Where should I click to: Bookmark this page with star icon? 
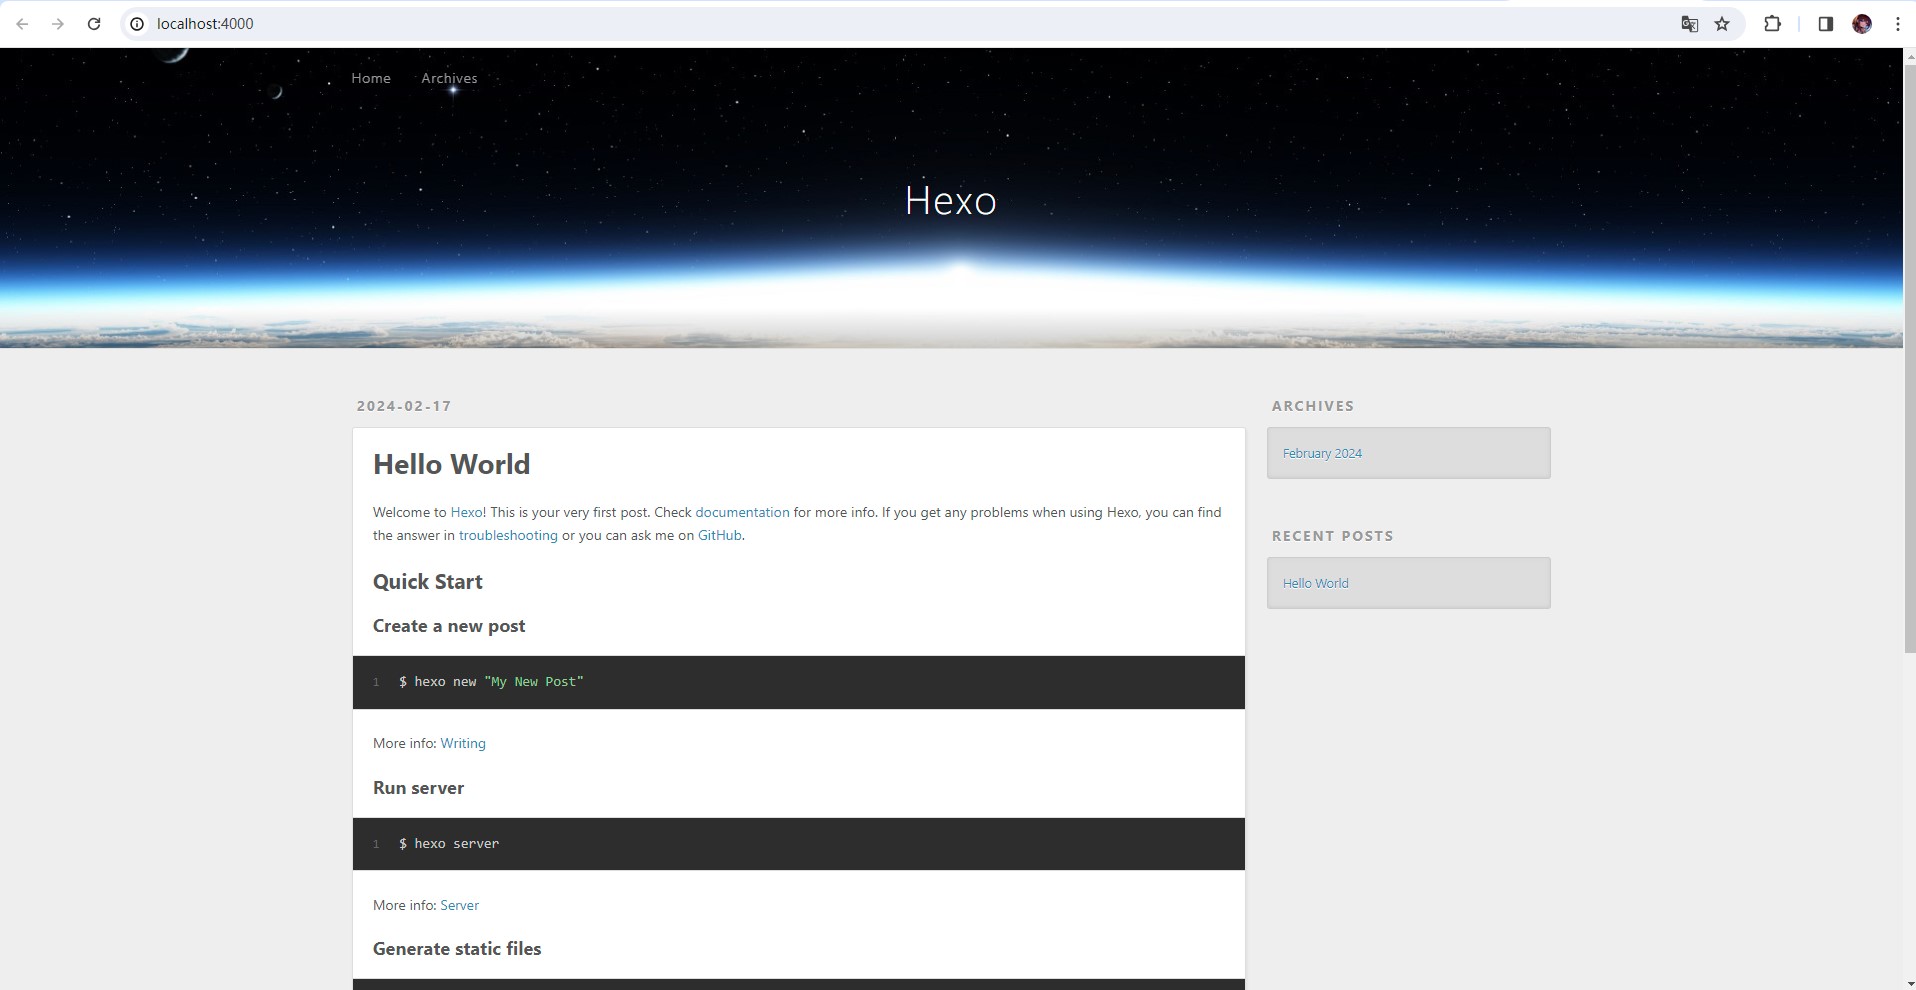[1722, 24]
